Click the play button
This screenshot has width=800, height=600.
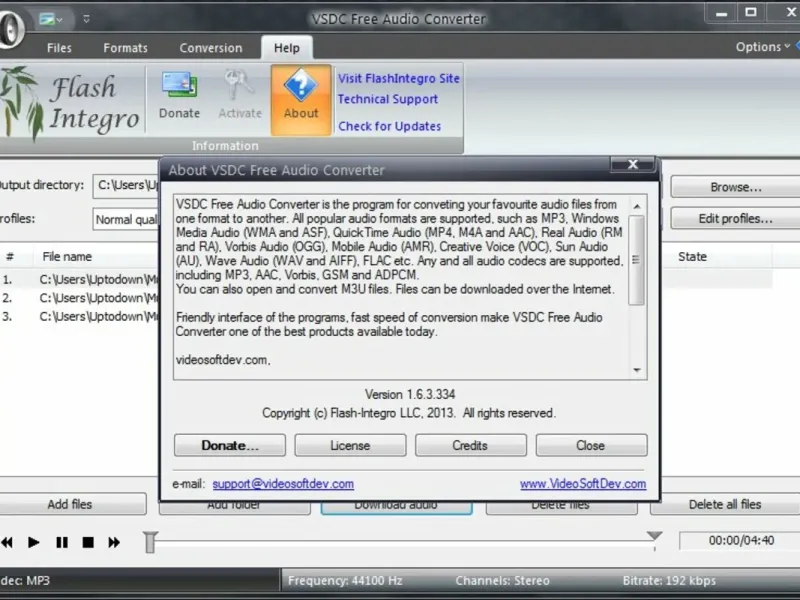coord(34,542)
